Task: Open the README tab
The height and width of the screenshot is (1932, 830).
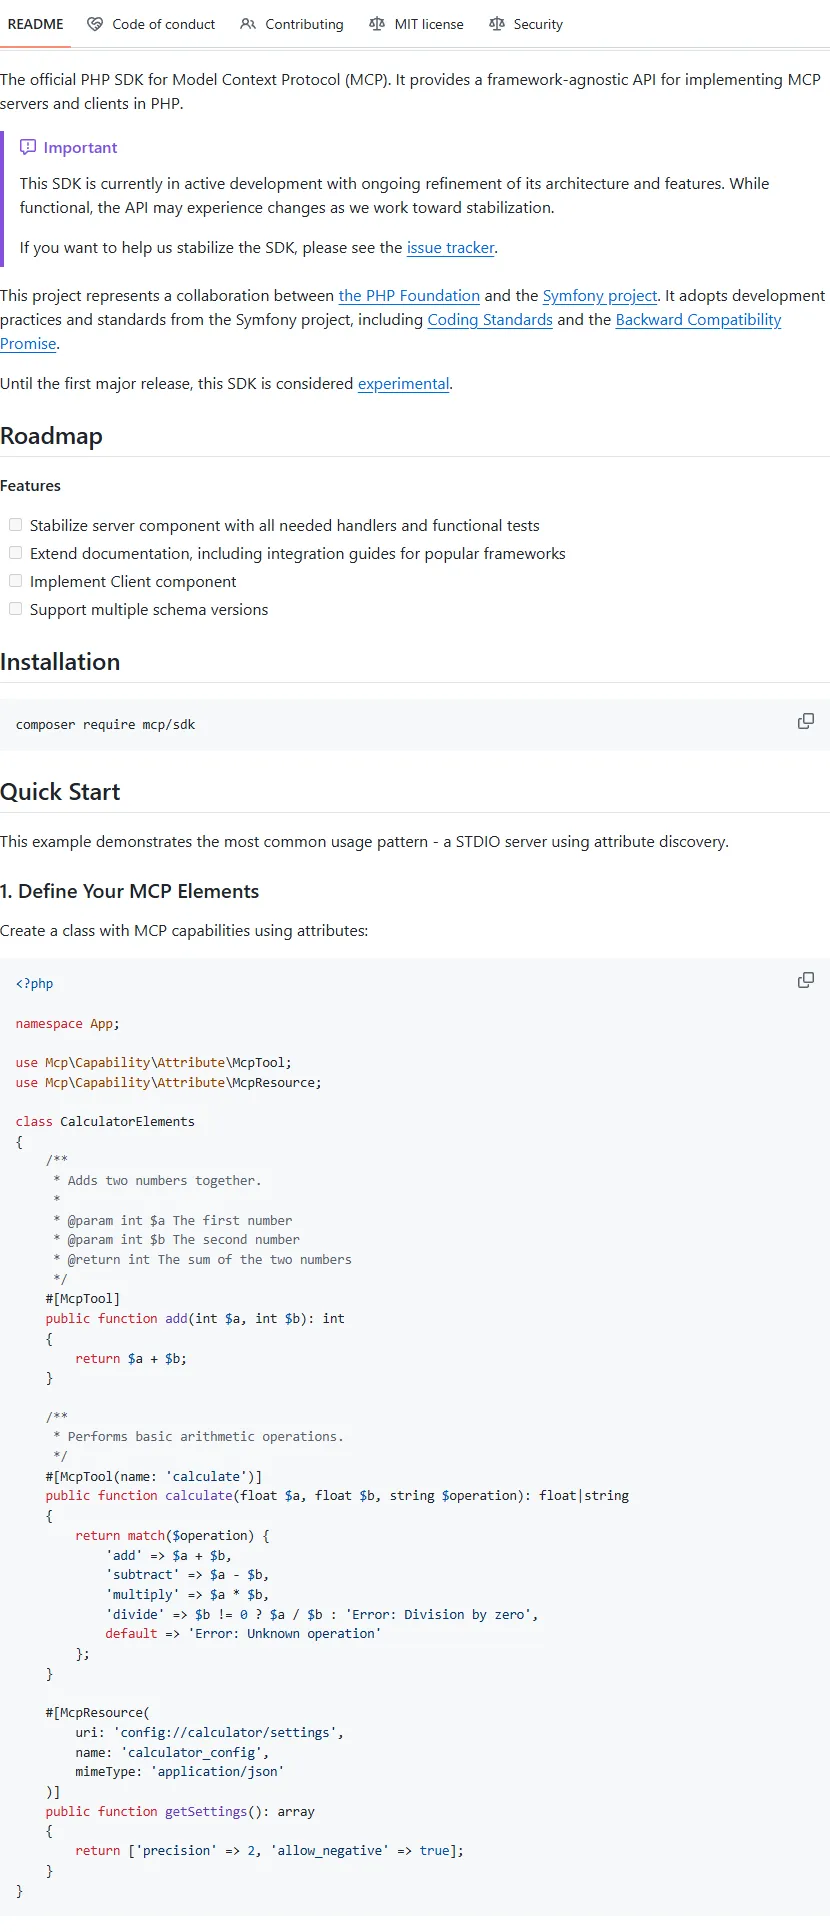Action: 35,24
